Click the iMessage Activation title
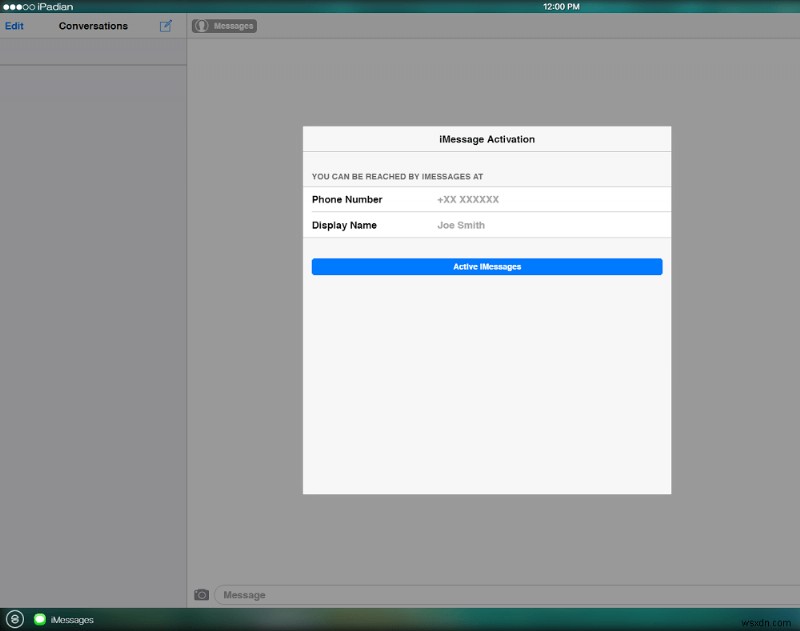Screen dimensions: 800x631 (x=487, y=139)
